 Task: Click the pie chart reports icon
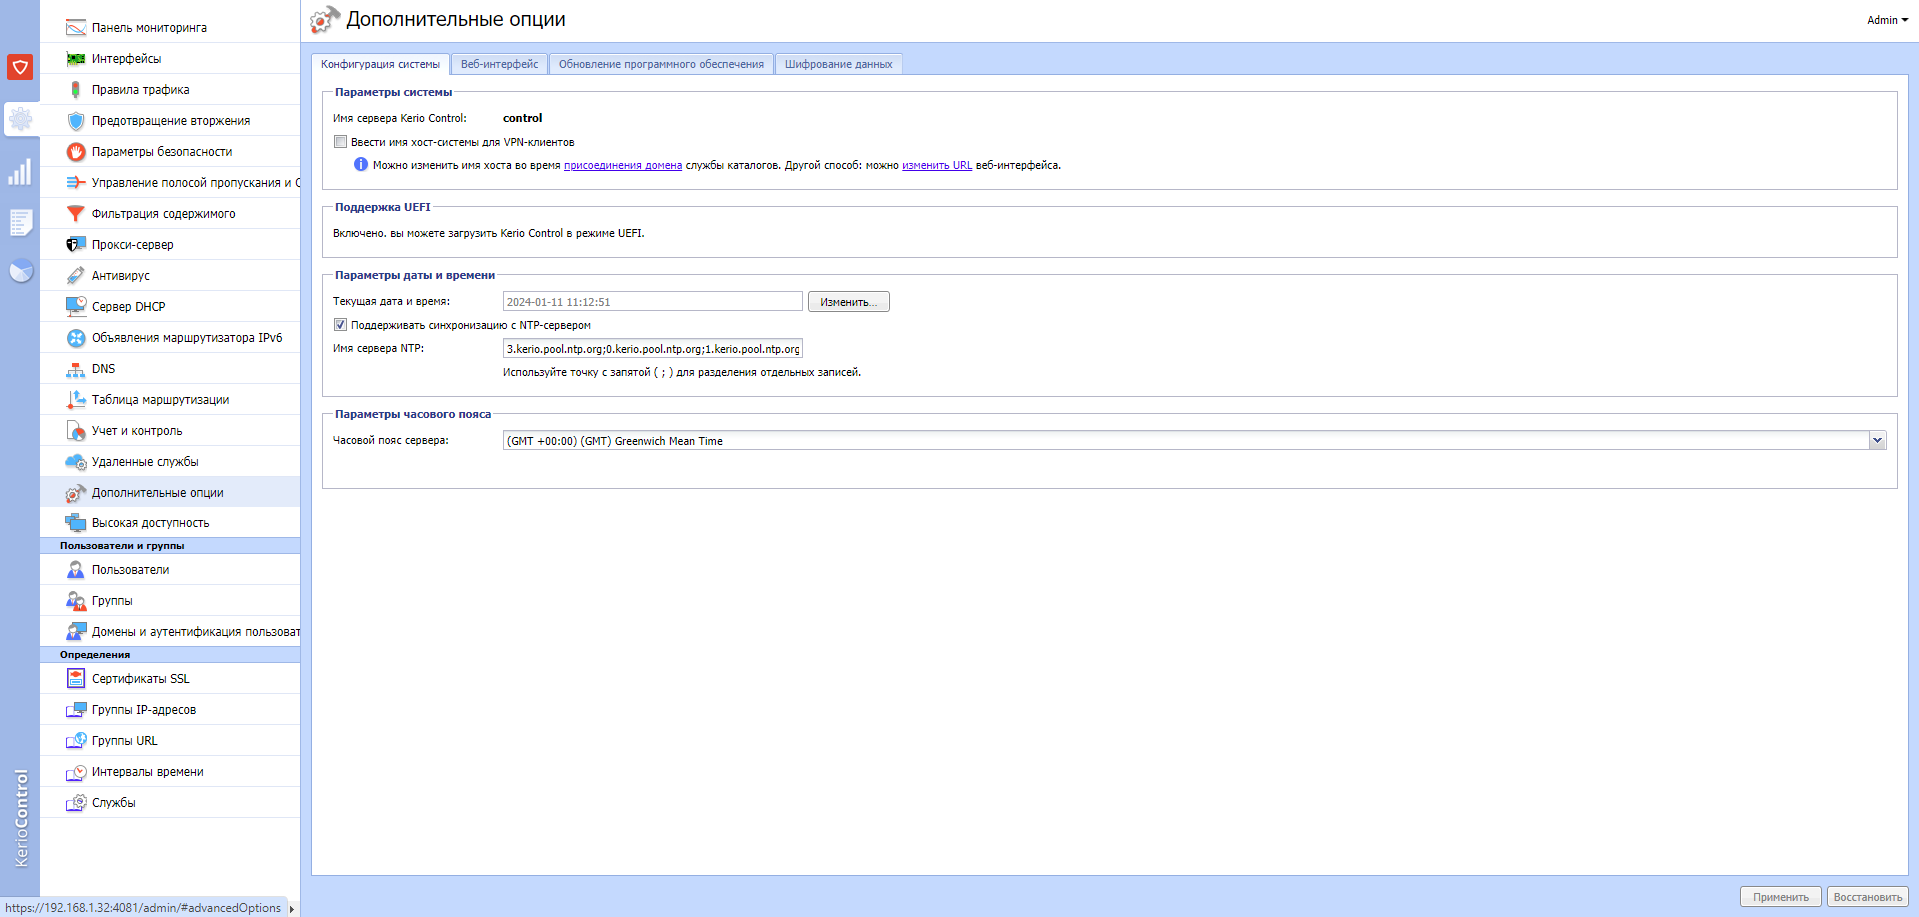coord(20,271)
